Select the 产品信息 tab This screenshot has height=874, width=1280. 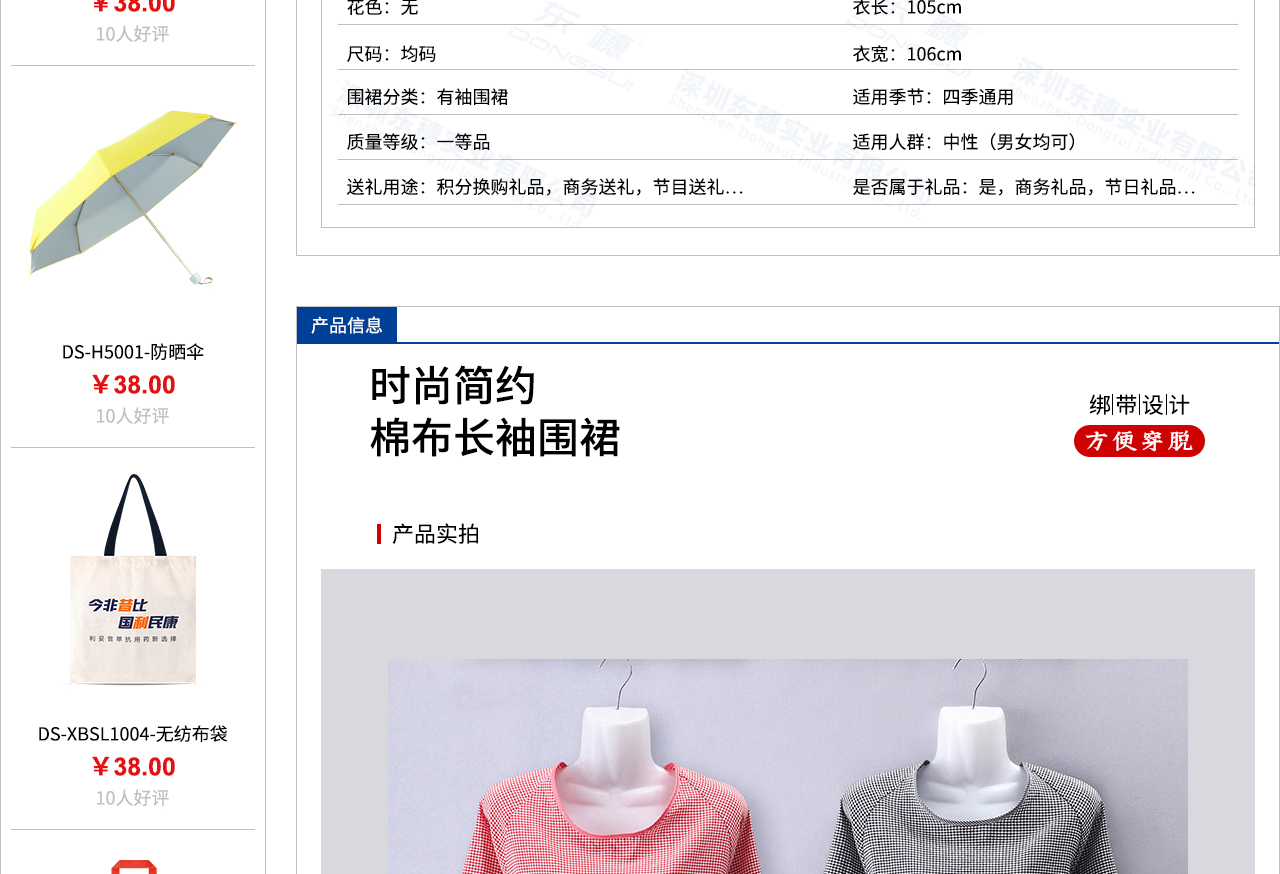(347, 325)
